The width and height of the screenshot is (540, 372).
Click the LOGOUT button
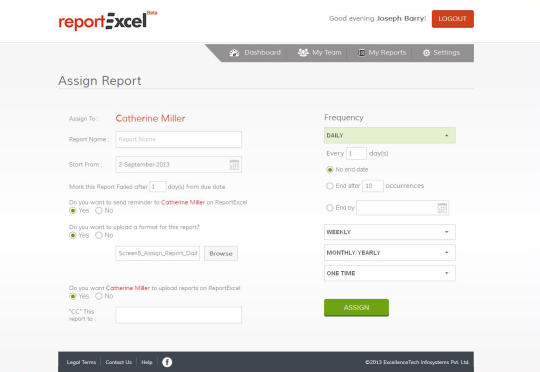[453, 19]
